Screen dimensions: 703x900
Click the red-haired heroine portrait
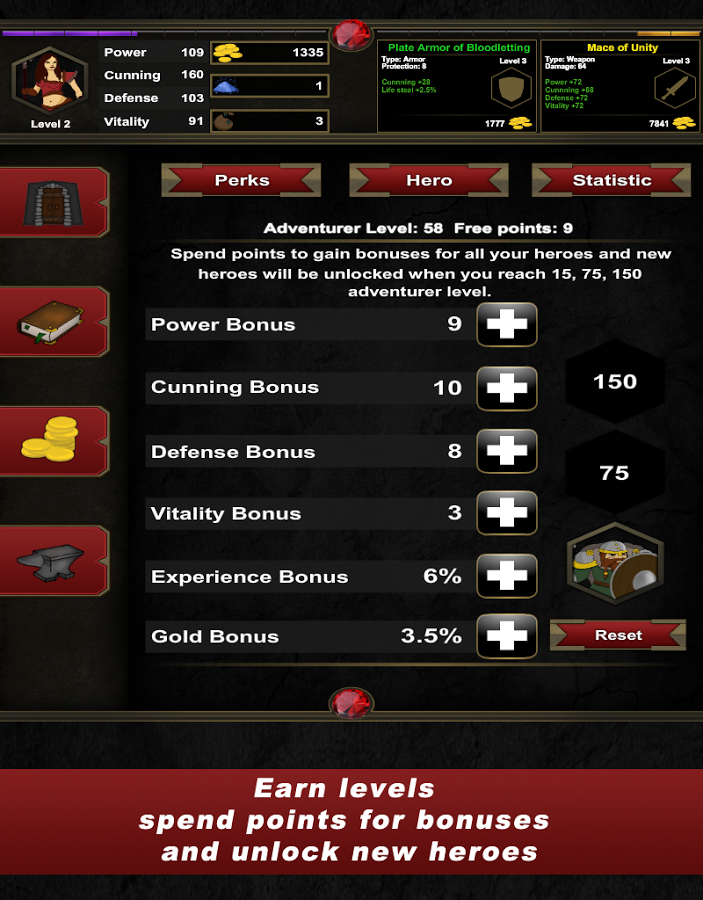tap(50, 82)
